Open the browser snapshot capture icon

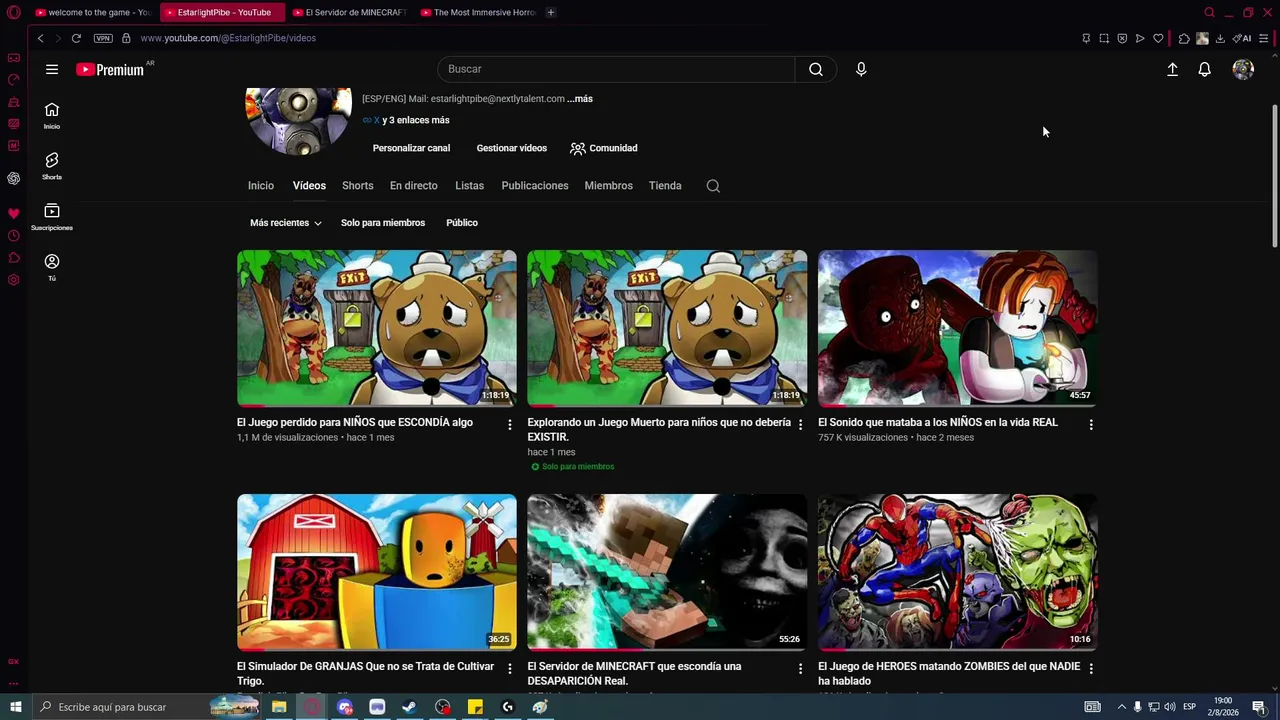pyautogui.click(x=1104, y=38)
